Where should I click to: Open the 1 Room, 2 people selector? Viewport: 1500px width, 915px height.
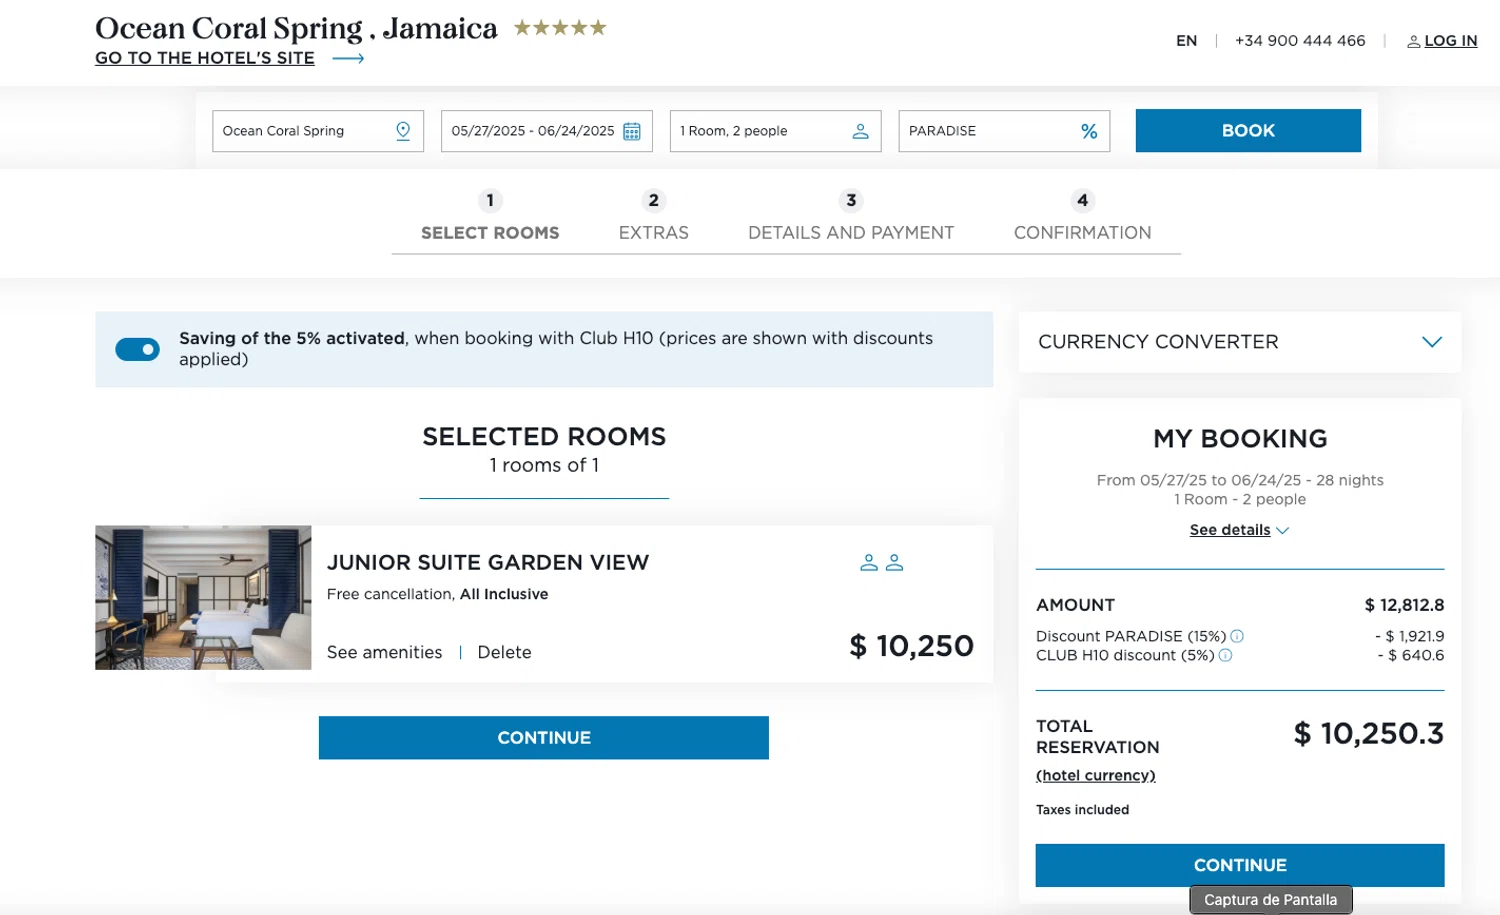pos(775,131)
